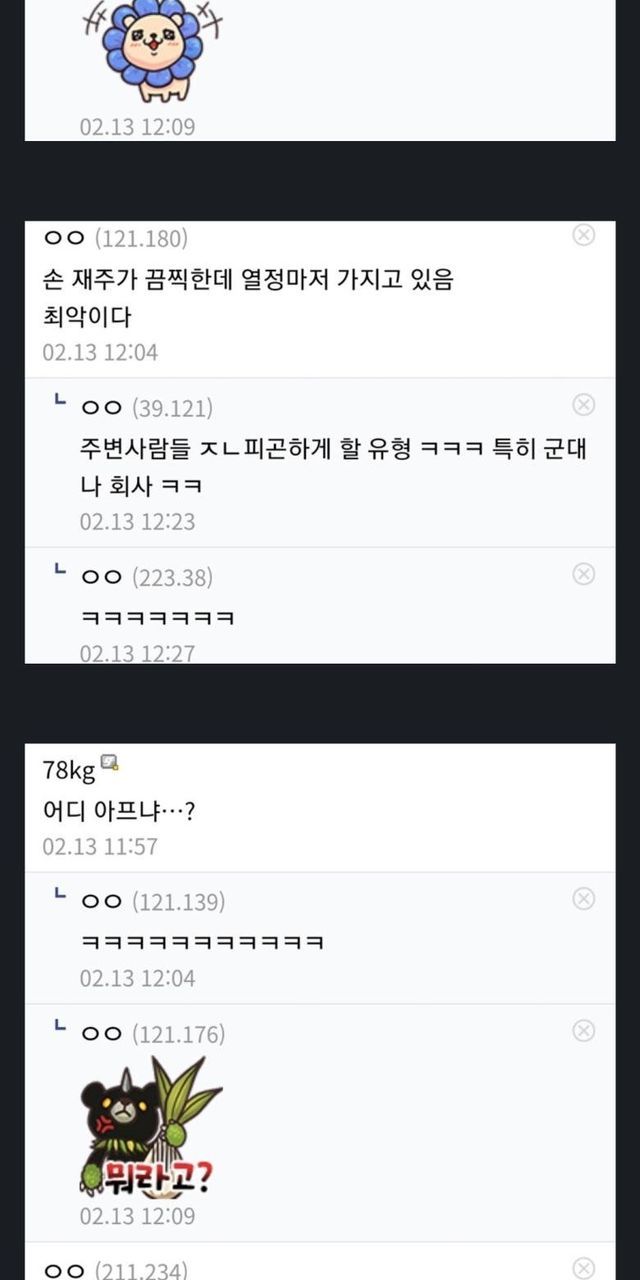Reply to the comment '손 재주가 끔찍한데'
This screenshot has height=1280, width=640.
(248, 280)
